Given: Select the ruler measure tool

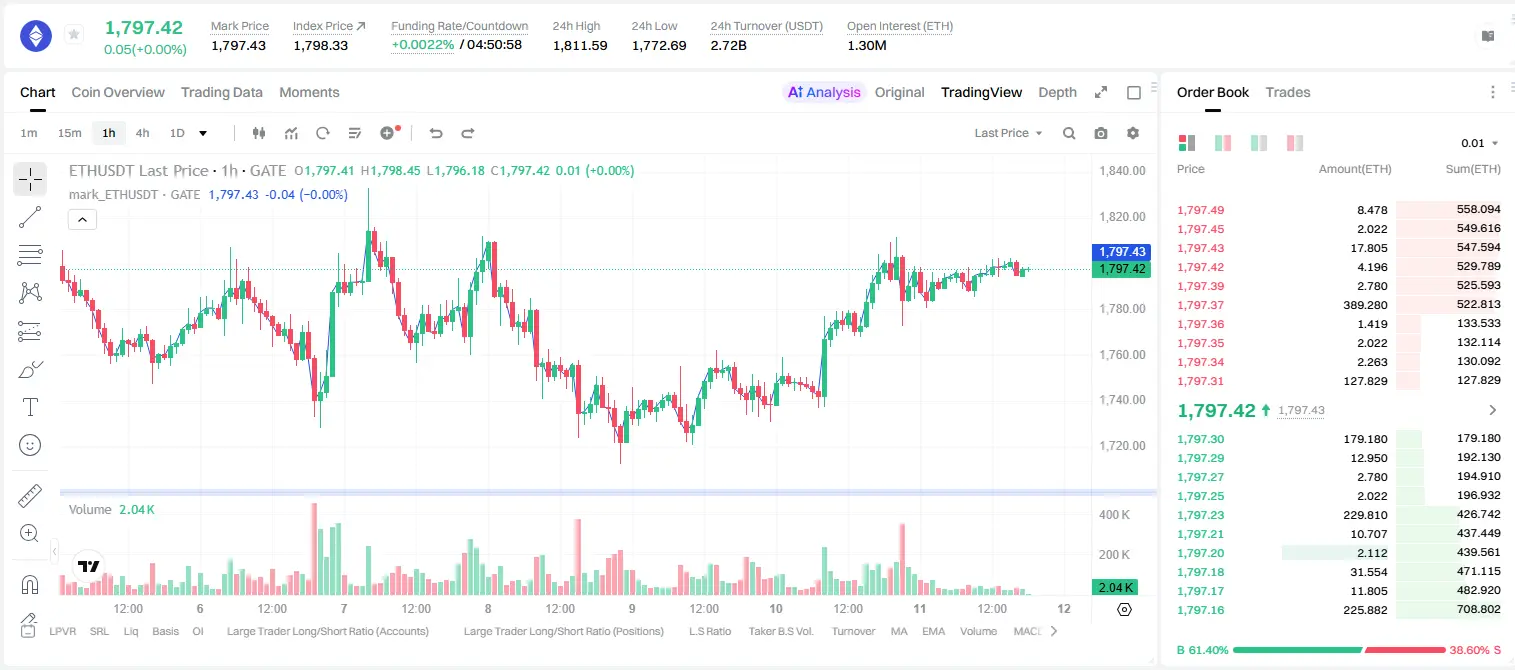Looking at the screenshot, I should pyautogui.click(x=30, y=495).
